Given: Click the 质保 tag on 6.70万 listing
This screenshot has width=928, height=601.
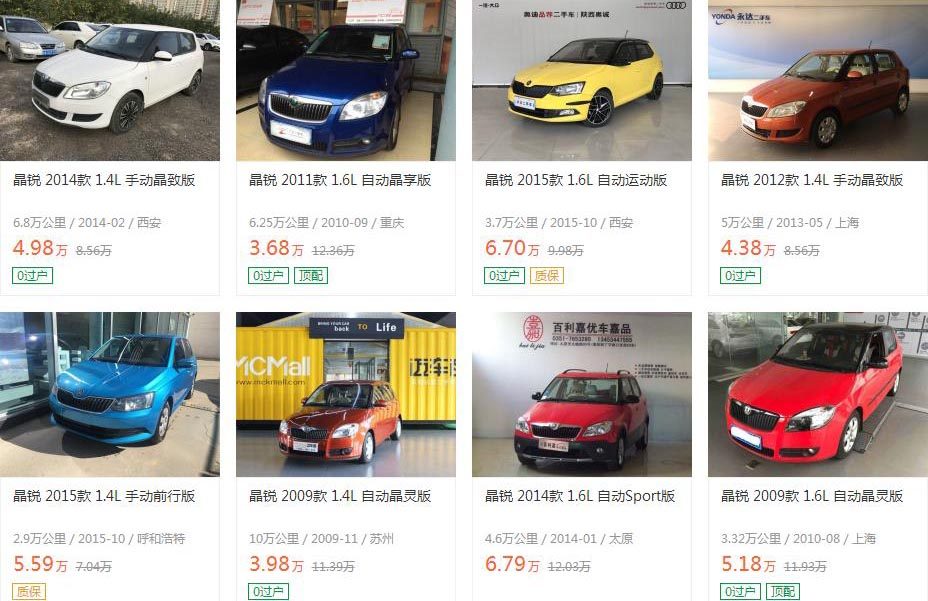Looking at the screenshot, I should 547,275.
